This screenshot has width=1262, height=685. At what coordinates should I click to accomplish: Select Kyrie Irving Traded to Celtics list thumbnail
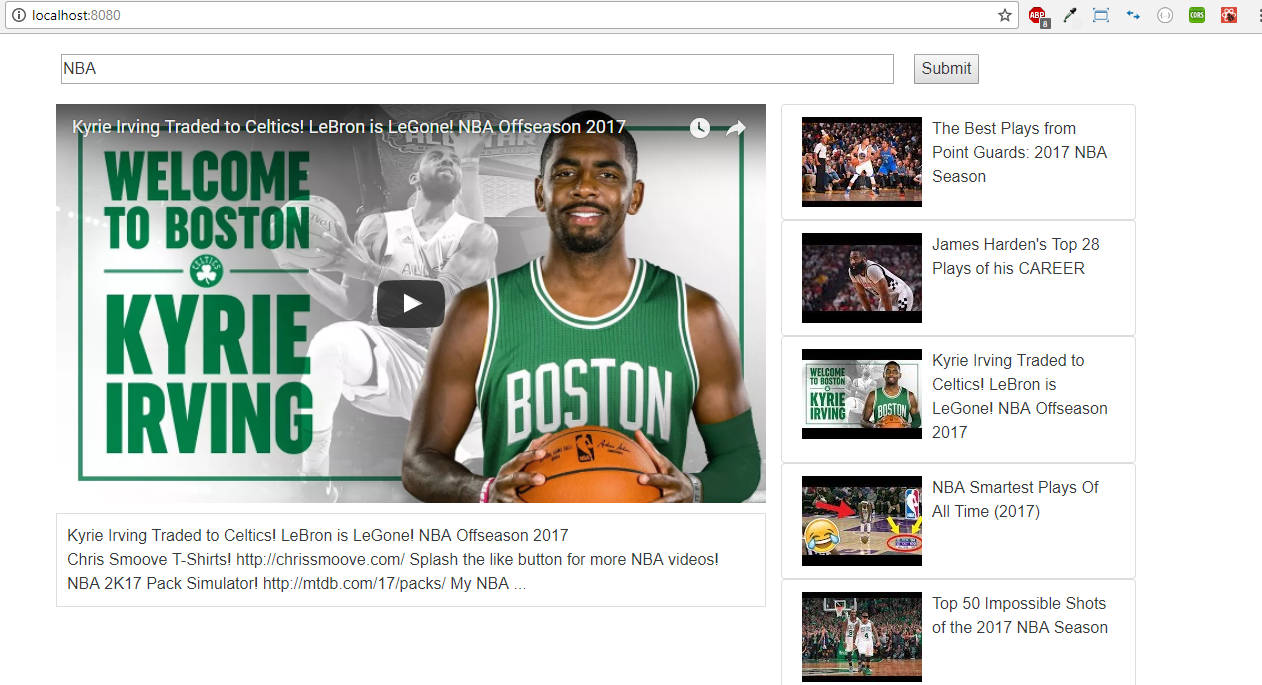tap(862, 394)
